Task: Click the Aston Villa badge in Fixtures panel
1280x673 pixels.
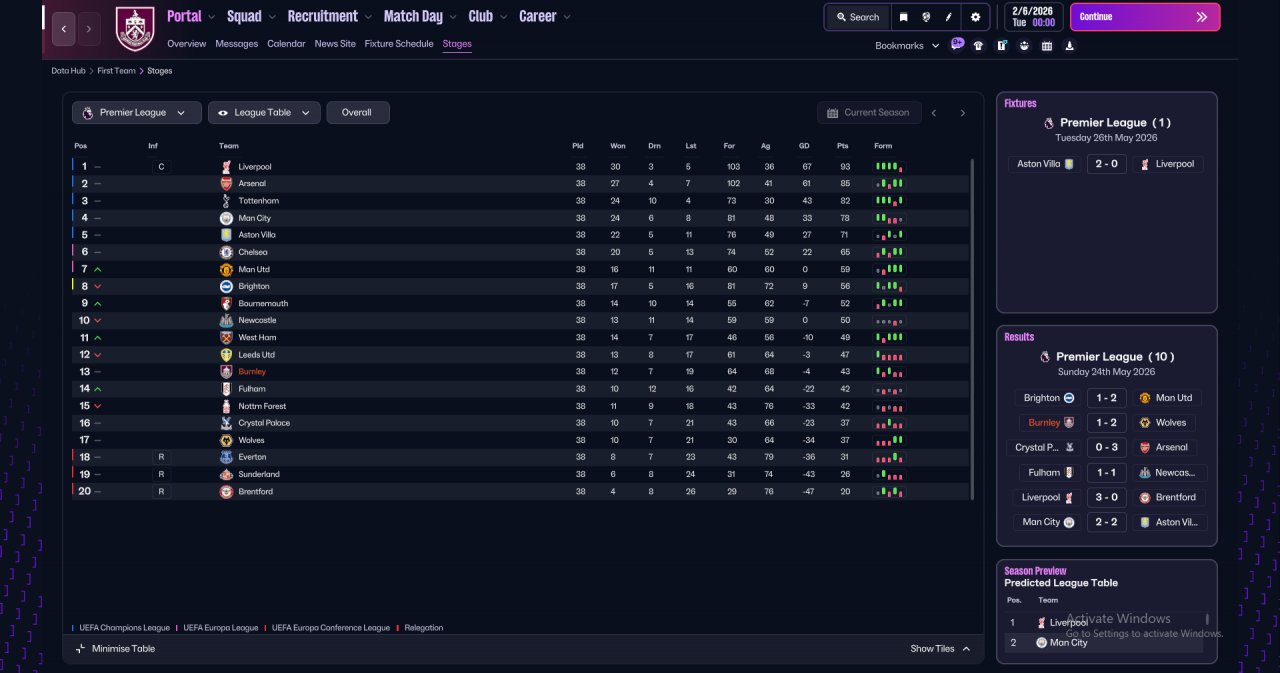Action: (1069, 164)
